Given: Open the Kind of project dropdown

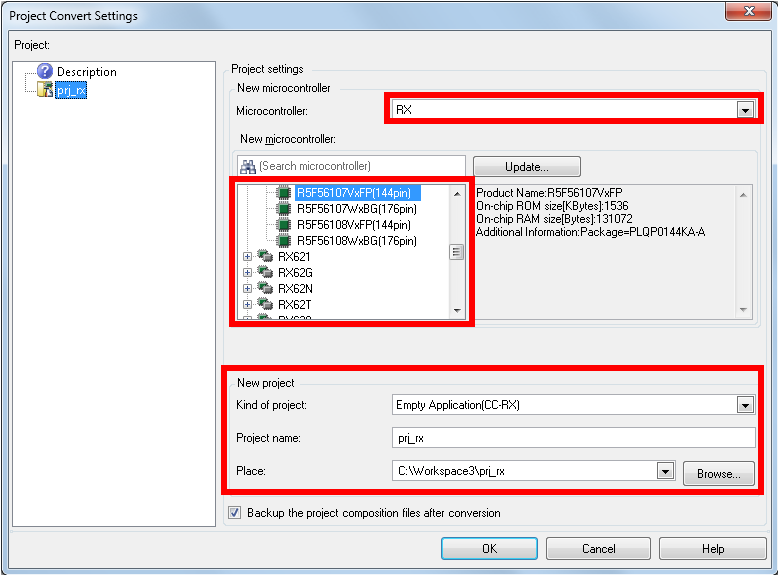Looking at the screenshot, I should click(744, 405).
